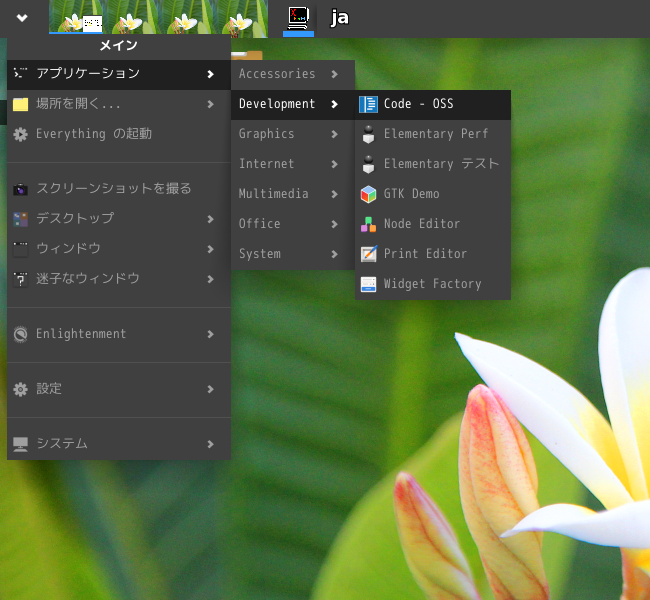Image resolution: width=650 pixels, height=600 pixels.
Task: Launch GTK Demo
Action: (433, 194)
